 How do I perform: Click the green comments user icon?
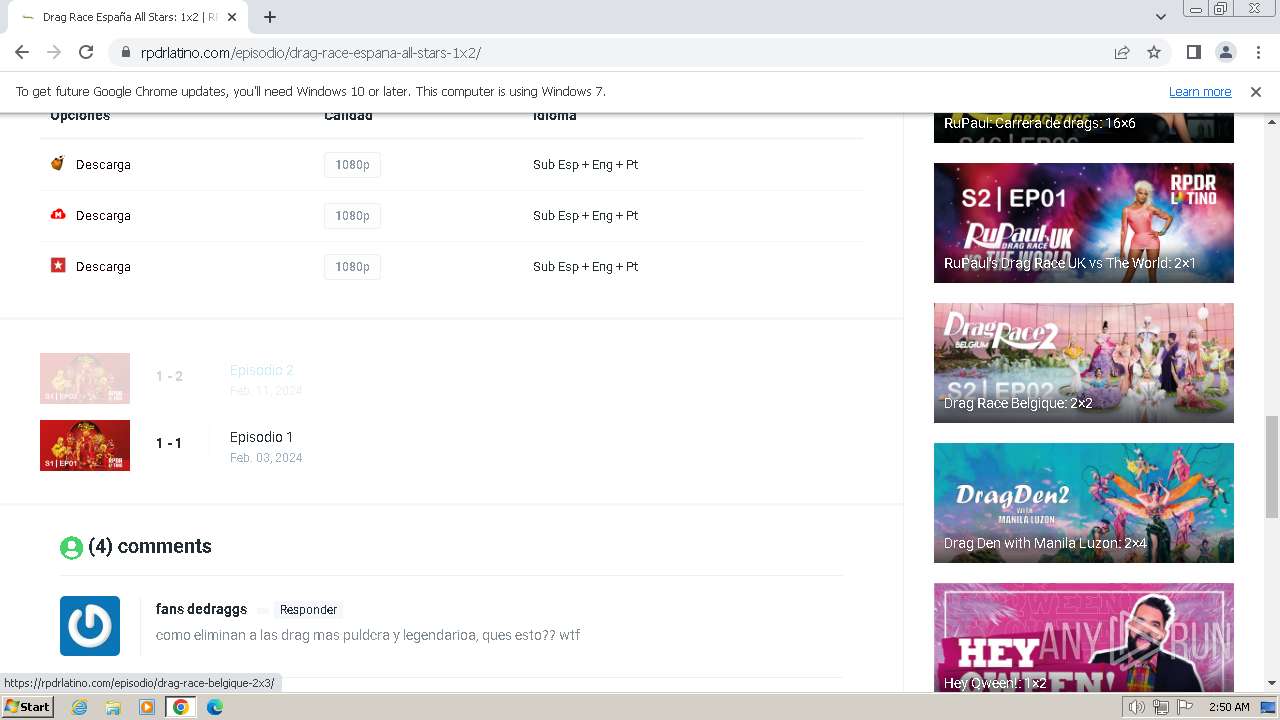point(71,548)
